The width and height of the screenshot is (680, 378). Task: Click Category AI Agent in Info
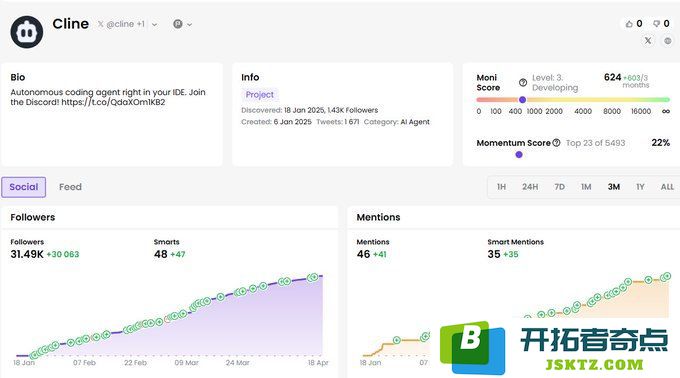coord(397,122)
